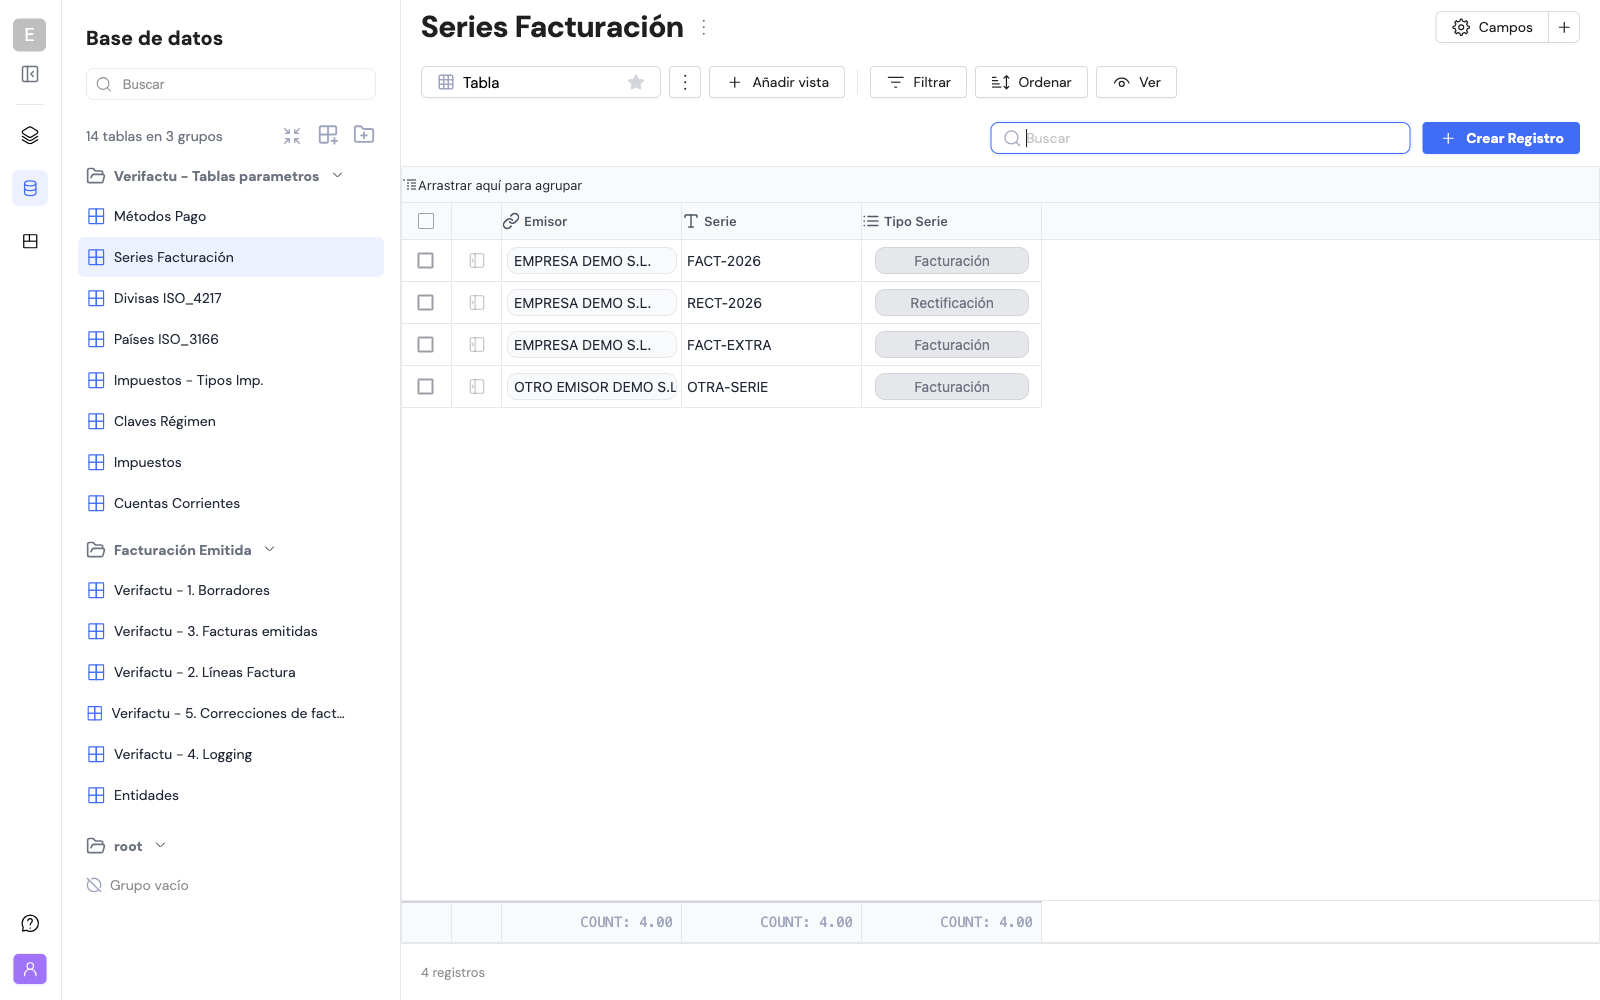Collapse the root group chevron
The height and width of the screenshot is (1000, 1600).
pyautogui.click(x=161, y=846)
